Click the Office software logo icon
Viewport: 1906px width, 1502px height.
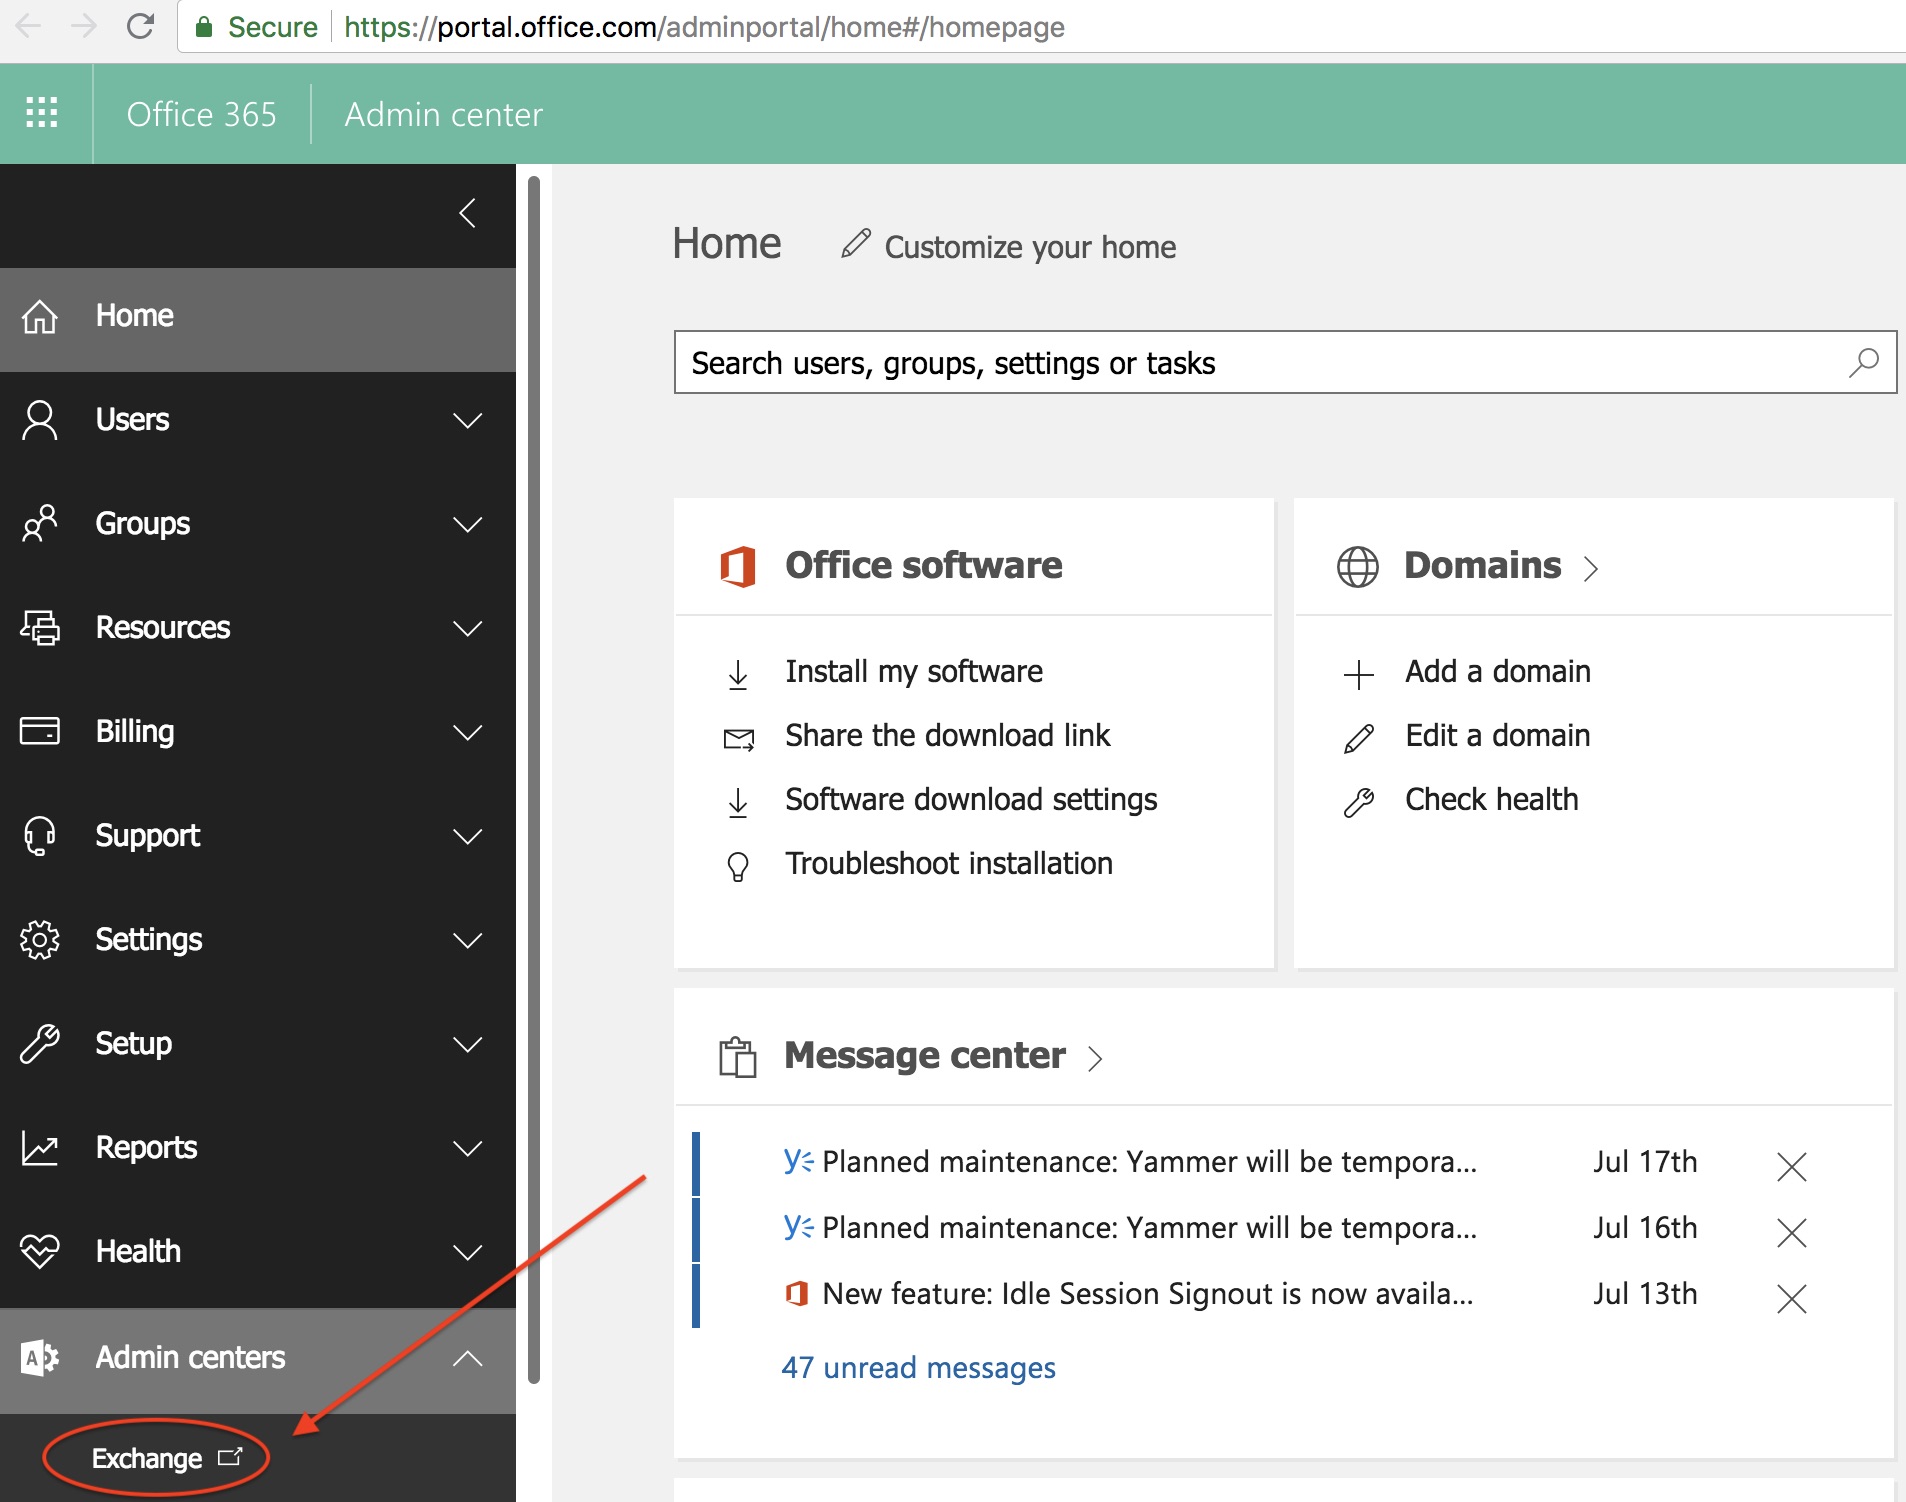coord(738,566)
